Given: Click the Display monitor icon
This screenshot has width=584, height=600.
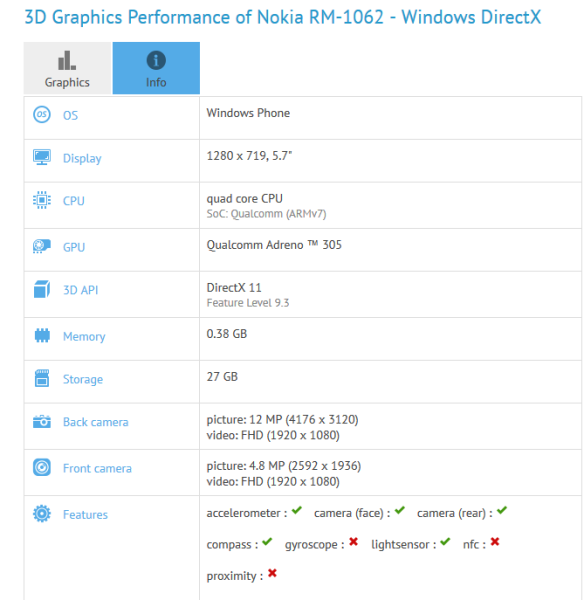Looking at the screenshot, I should [x=42, y=157].
